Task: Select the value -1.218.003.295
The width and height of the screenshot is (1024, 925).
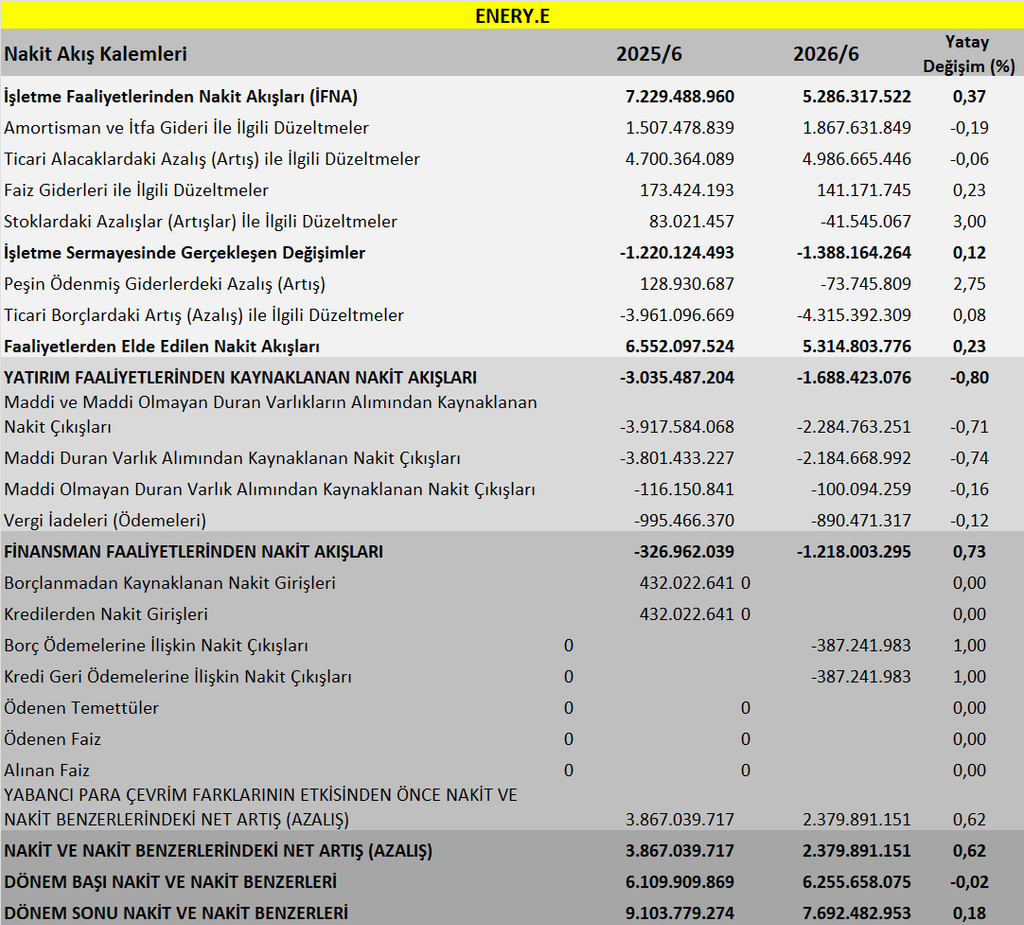Action: pos(854,552)
